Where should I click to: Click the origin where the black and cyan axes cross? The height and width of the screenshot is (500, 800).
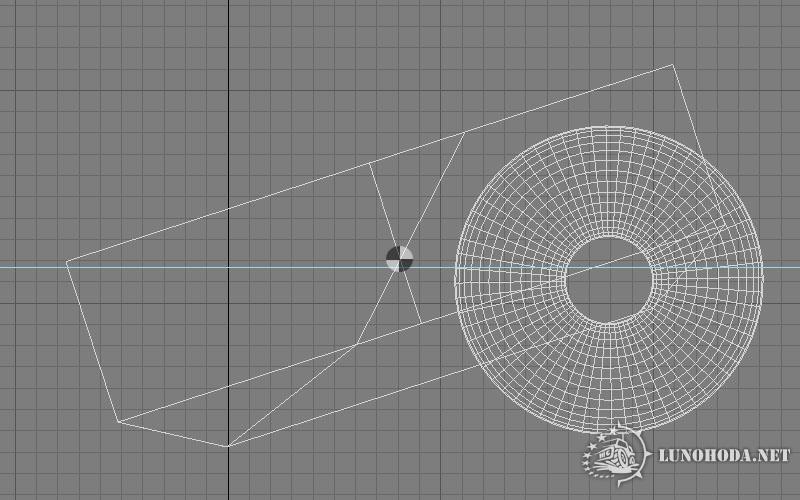coord(228,267)
